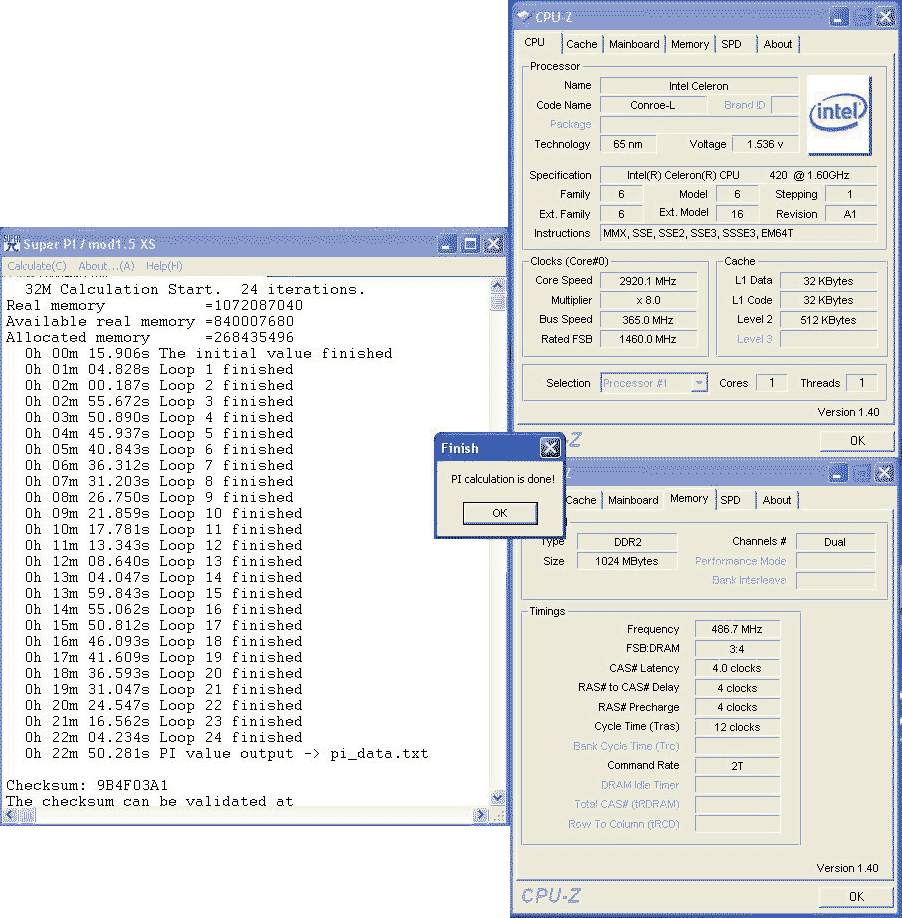Viewport: 902px width, 918px height.
Task: Click the Multiplier x 8.0 value
Action: (648, 300)
